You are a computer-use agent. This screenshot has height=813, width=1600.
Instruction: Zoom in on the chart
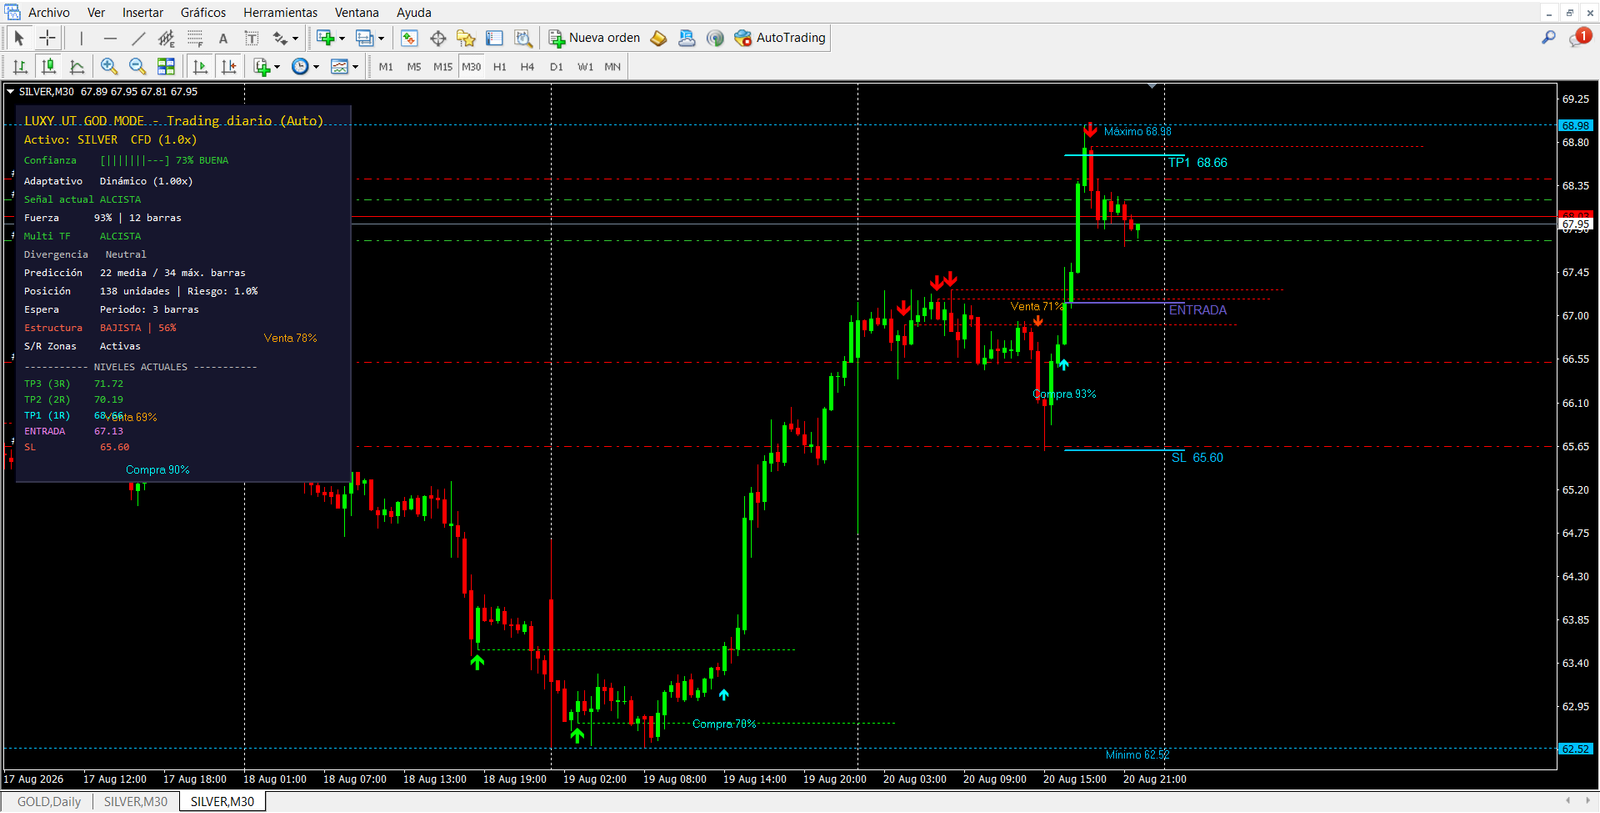[109, 66]
